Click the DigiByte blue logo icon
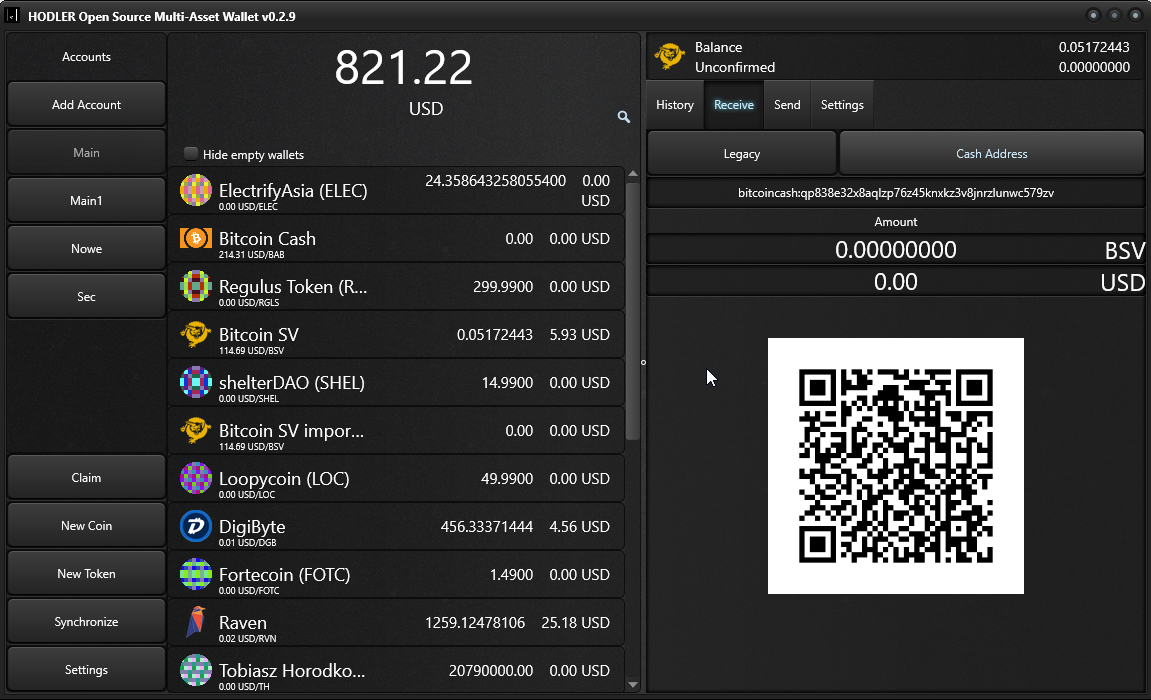1151x700 pixels. (196, 527)
